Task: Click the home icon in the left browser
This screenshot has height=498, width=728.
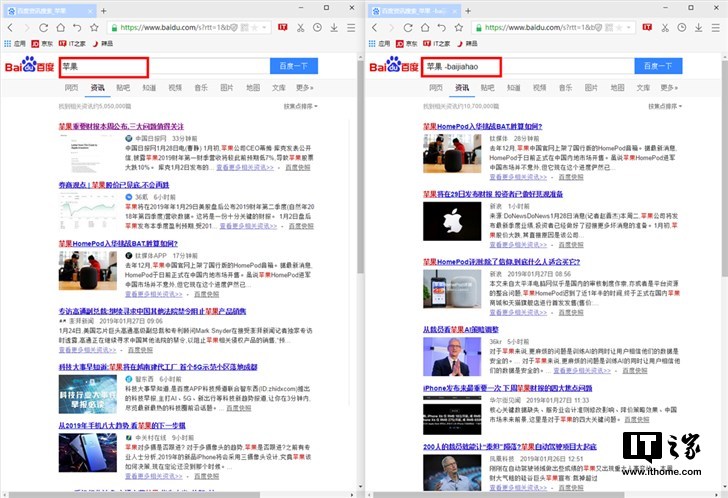Action: point(60,27)
